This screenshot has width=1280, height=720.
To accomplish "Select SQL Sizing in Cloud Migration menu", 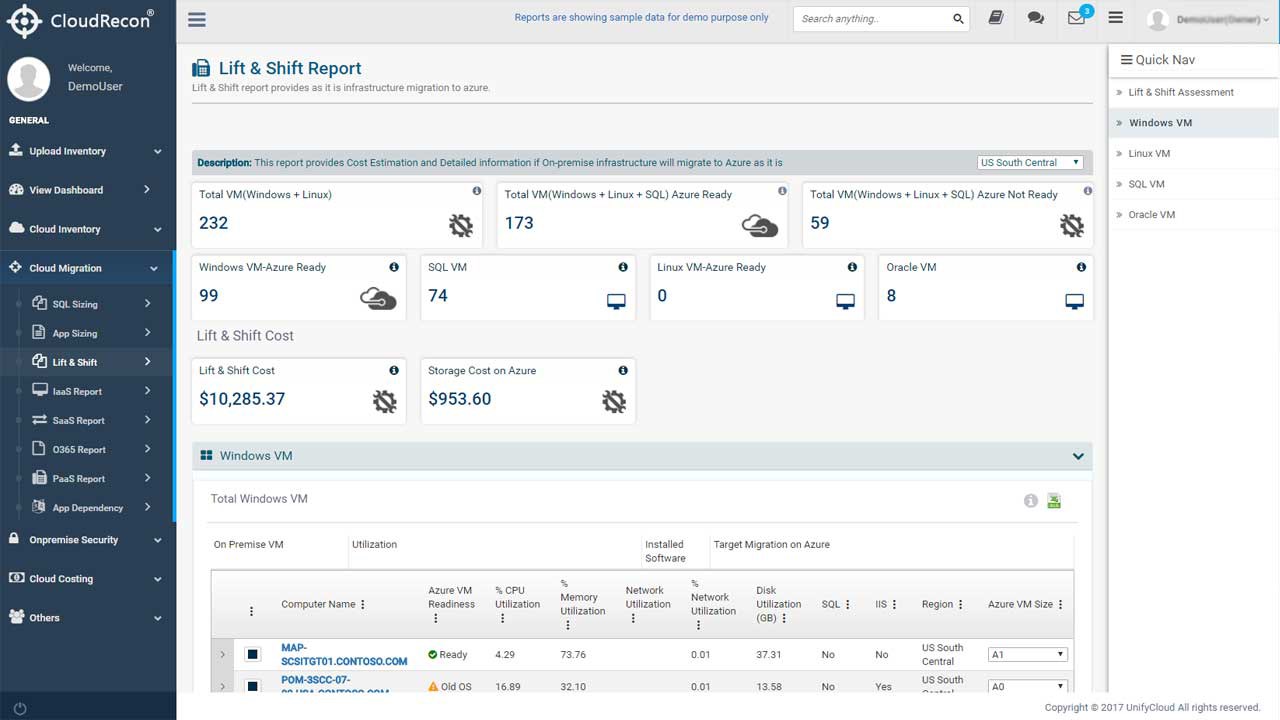I will [75, 304].
